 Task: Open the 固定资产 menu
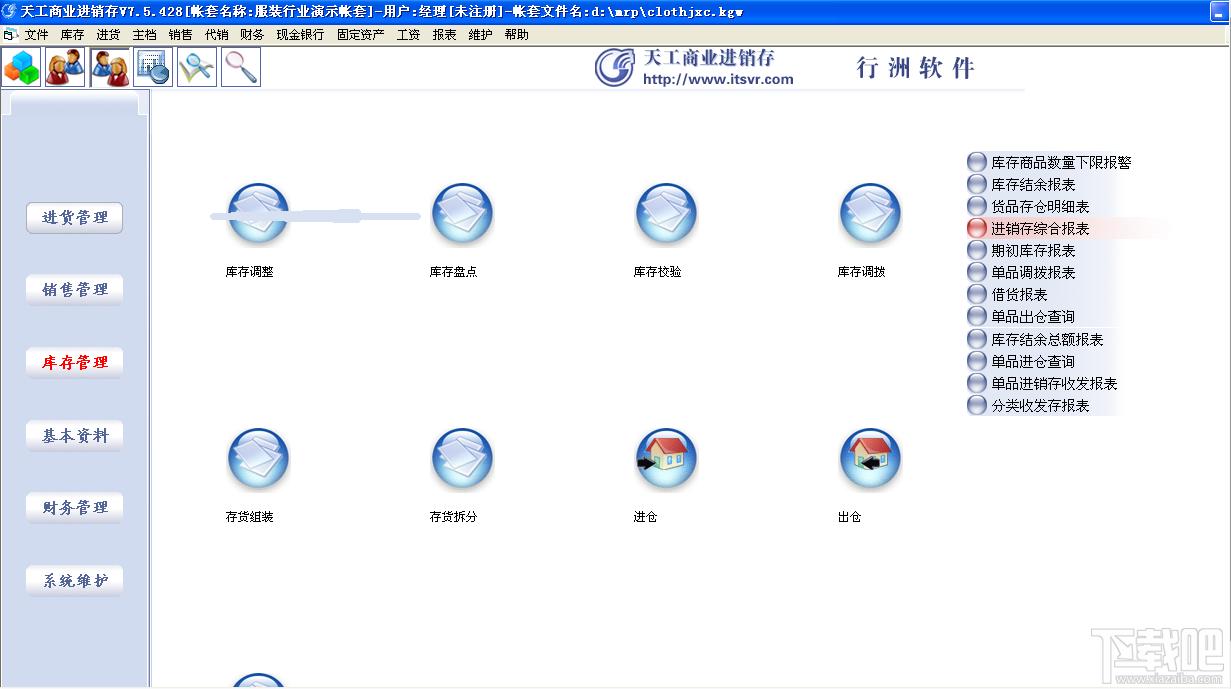(360, 34)
